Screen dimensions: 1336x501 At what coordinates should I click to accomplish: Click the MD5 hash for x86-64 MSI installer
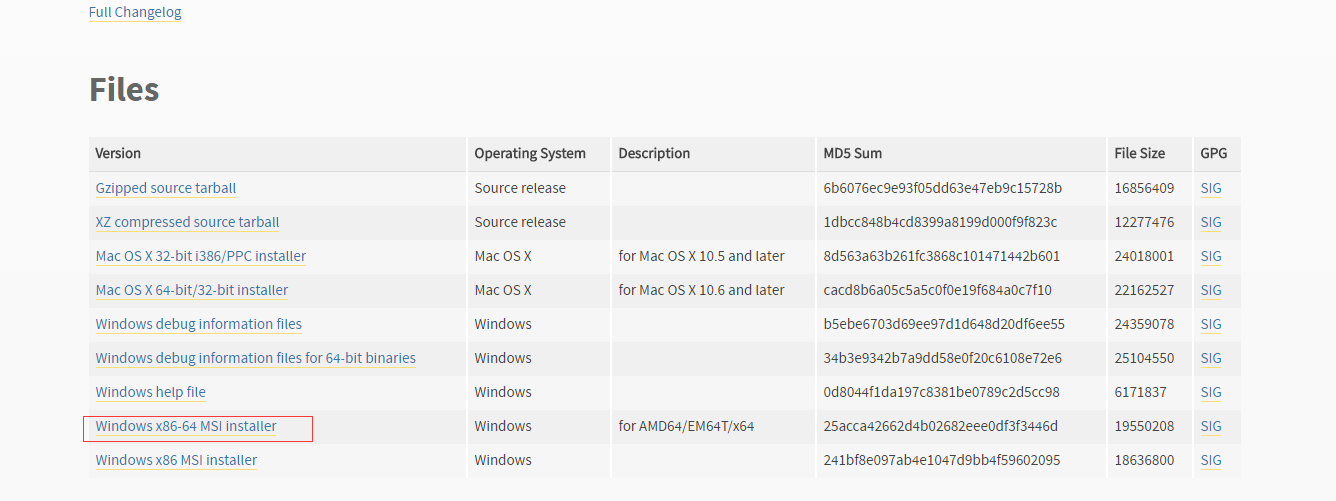coord(941,426)
